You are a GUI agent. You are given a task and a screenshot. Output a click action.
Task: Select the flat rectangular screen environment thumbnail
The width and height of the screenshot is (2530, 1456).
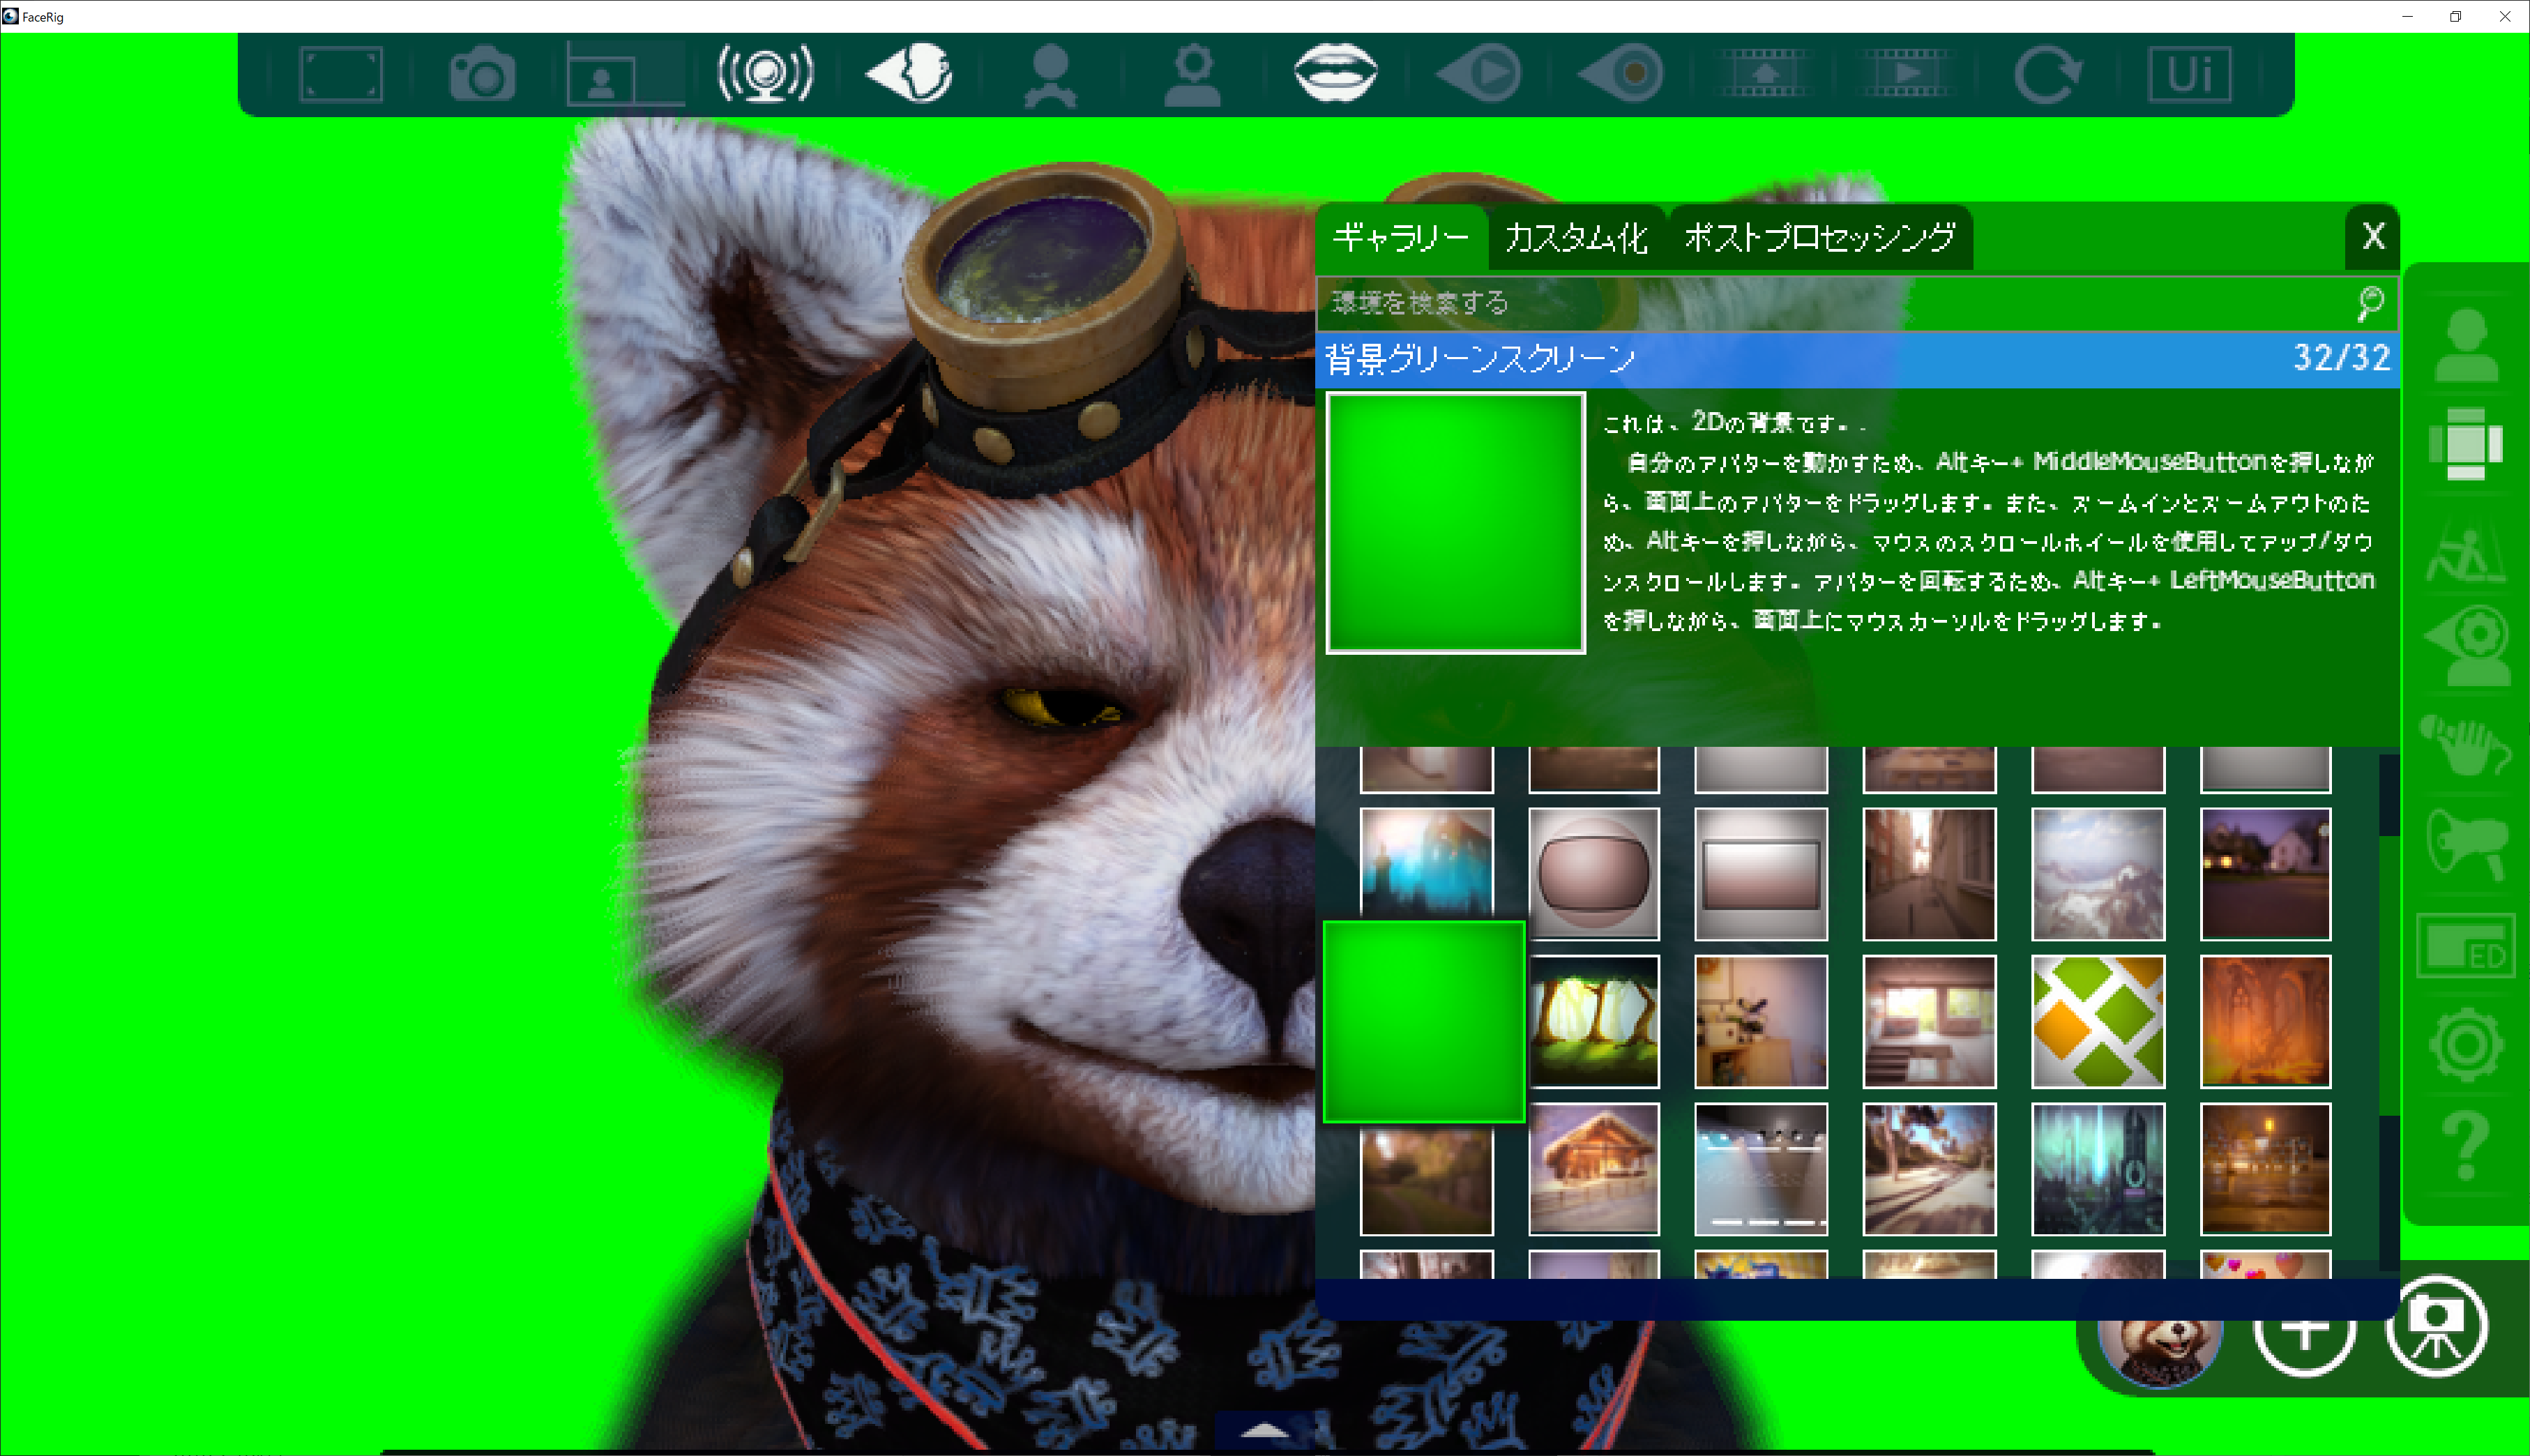coord(1761,874)
